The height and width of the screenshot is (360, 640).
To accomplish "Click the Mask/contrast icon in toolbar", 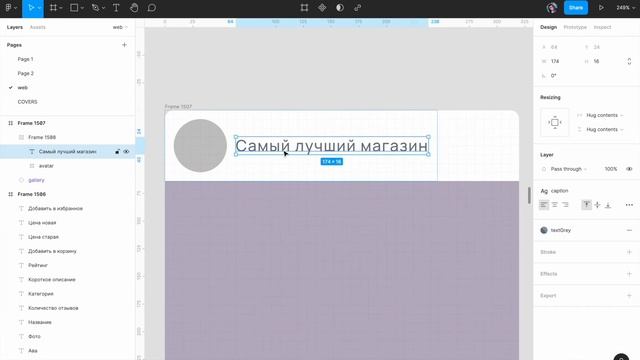I will (340, 8).
